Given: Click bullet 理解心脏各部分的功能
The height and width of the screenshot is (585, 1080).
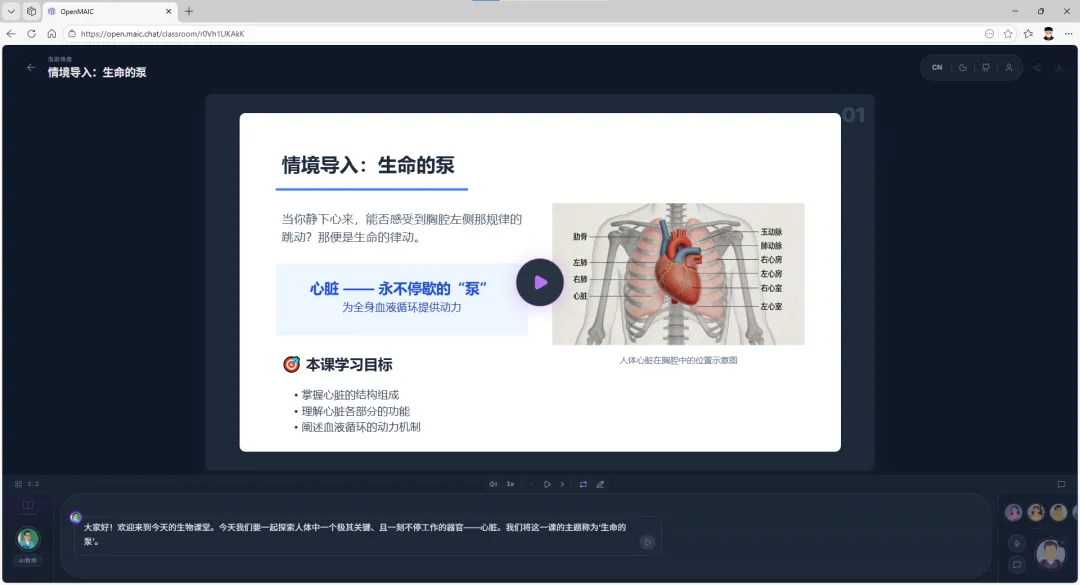Looking at the screenshot, I should pos(355,411).
